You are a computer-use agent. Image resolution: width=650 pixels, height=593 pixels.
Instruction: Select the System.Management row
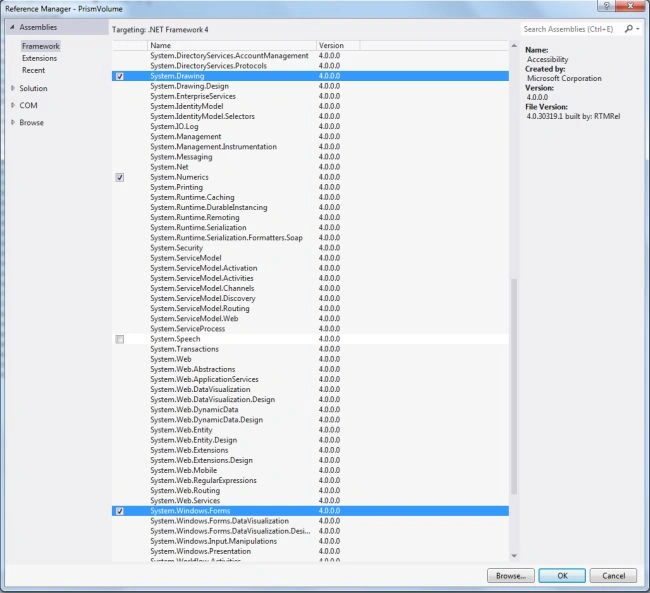310,137
